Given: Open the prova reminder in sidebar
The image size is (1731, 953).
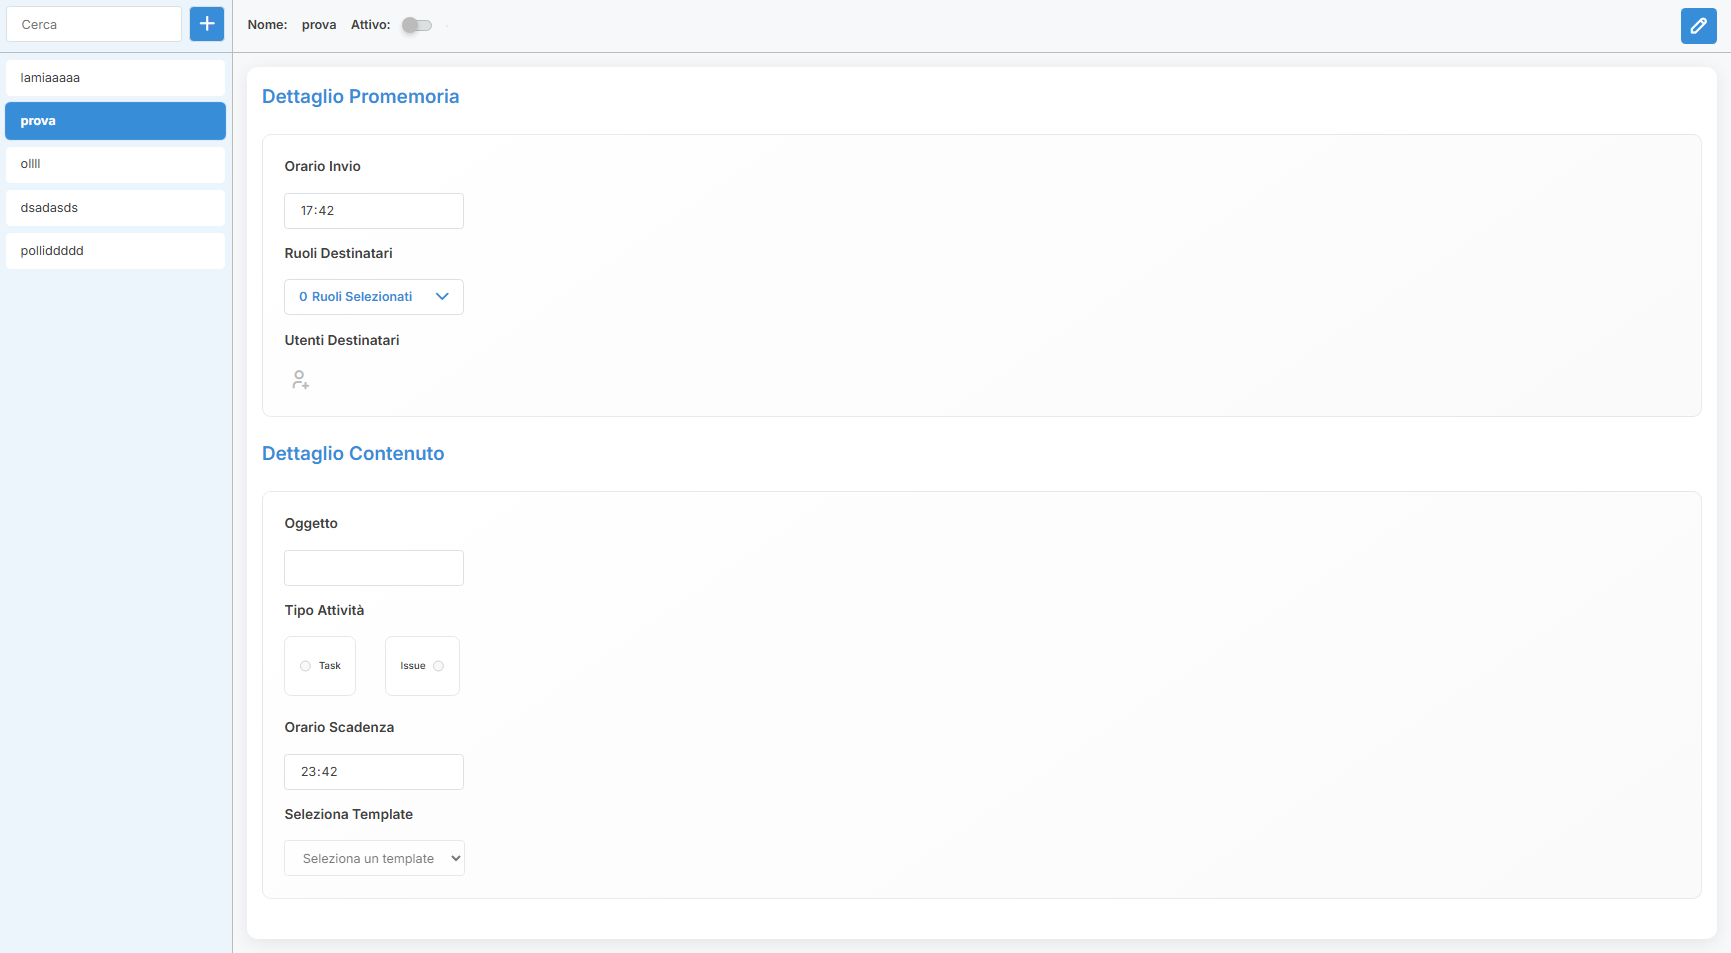Looking at the screenshot, I should click(x=115, y=121).
